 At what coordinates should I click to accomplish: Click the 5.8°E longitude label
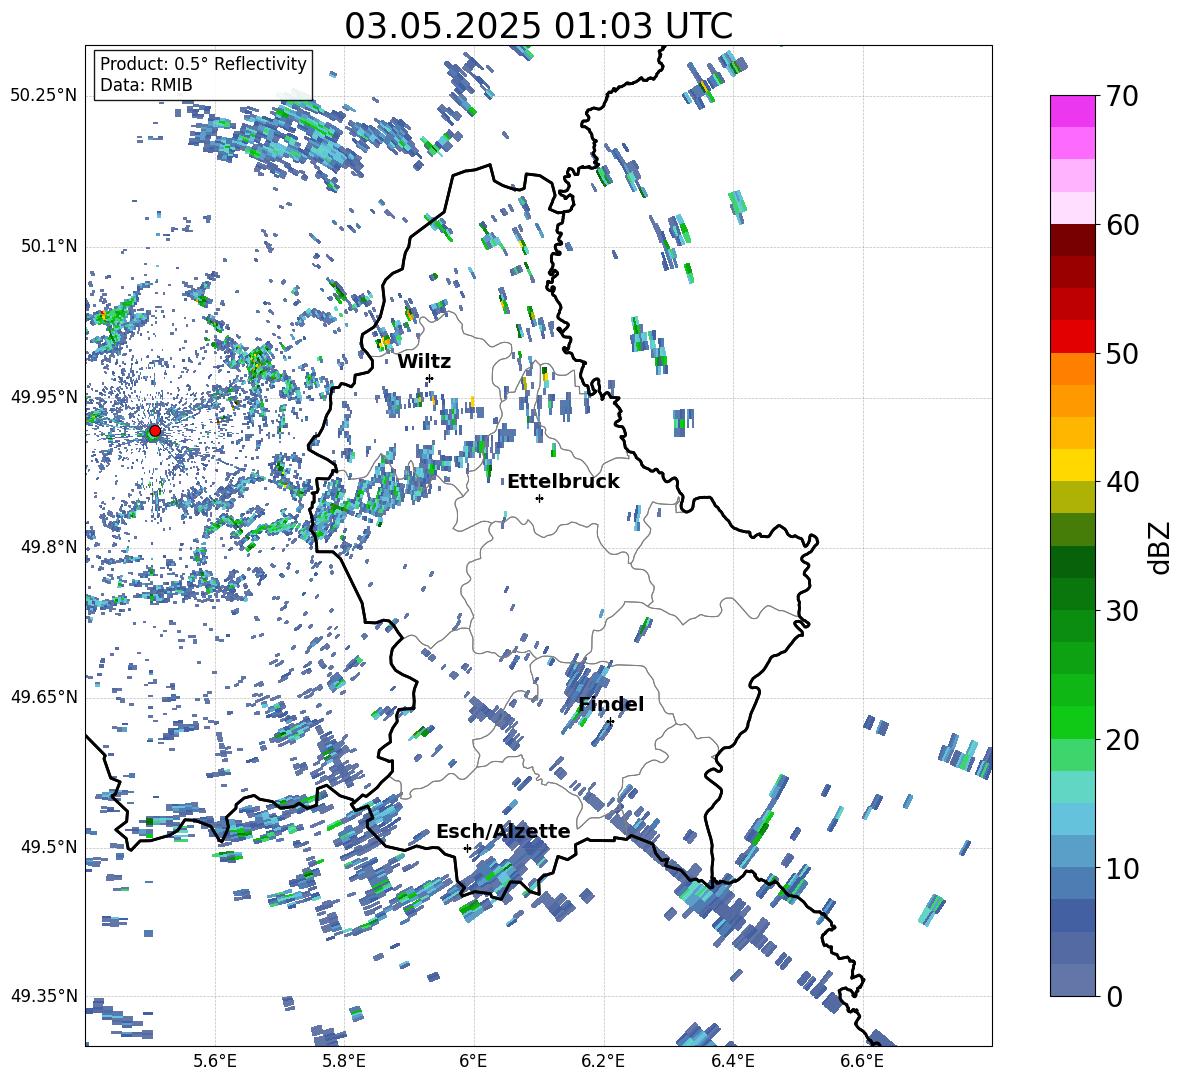(x=344, y=1061)
